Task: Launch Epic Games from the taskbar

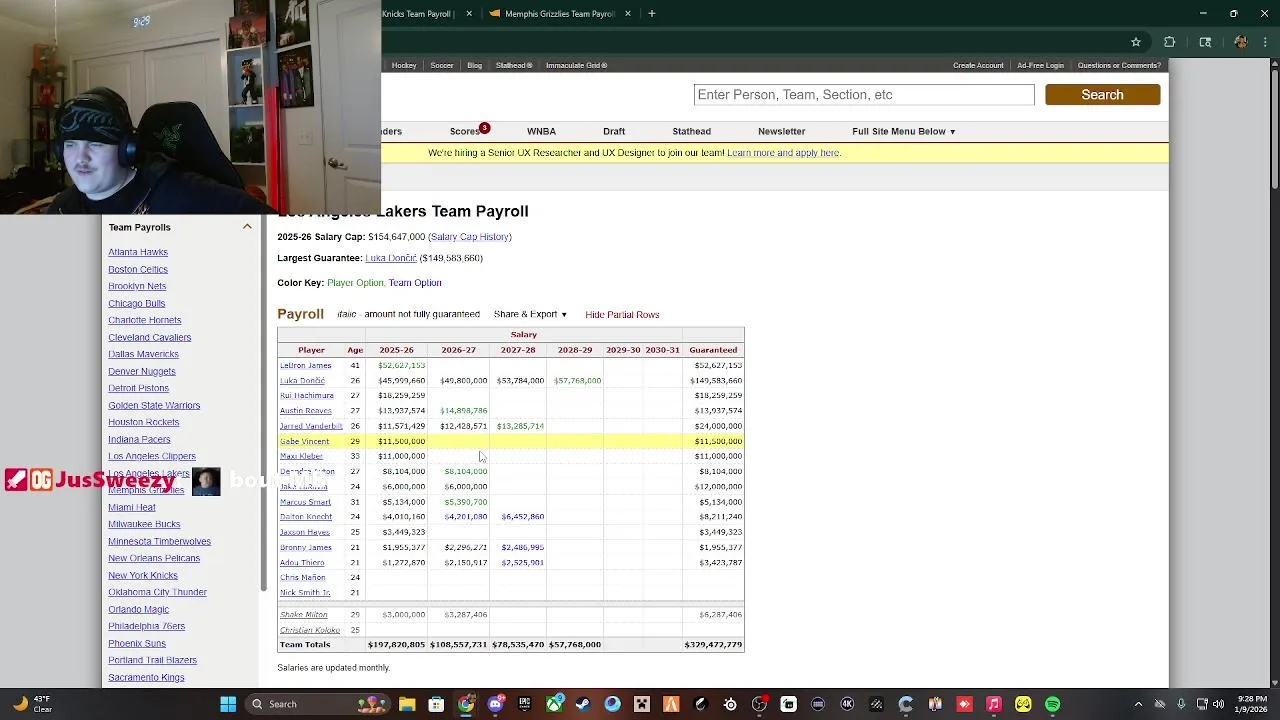Action: coord(524,704)
